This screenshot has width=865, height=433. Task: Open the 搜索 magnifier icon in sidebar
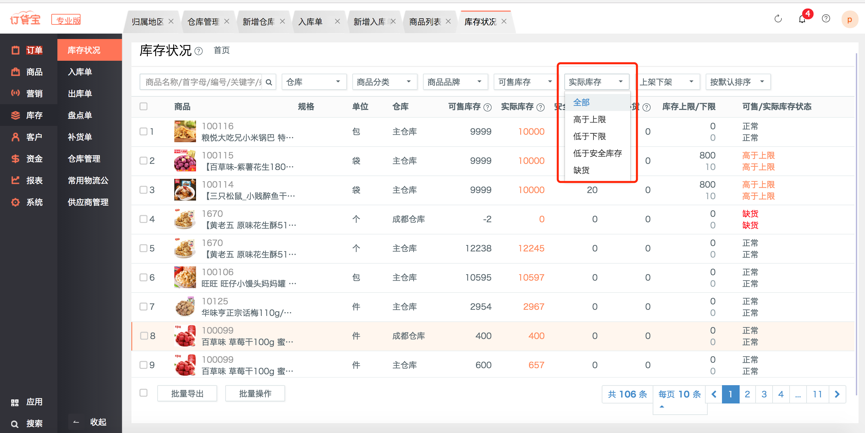(15, 424)
